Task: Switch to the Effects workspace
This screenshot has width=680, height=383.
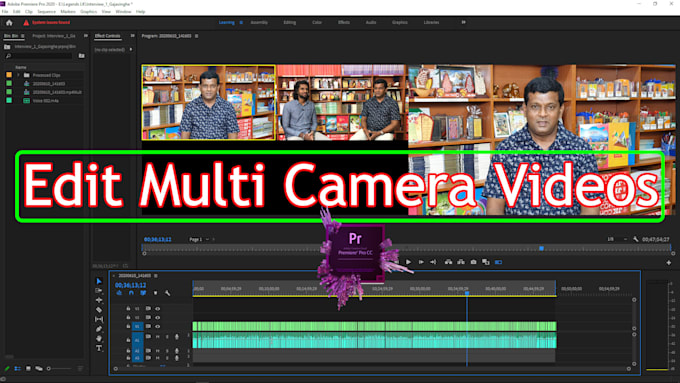Action: (x=344, y=23)
